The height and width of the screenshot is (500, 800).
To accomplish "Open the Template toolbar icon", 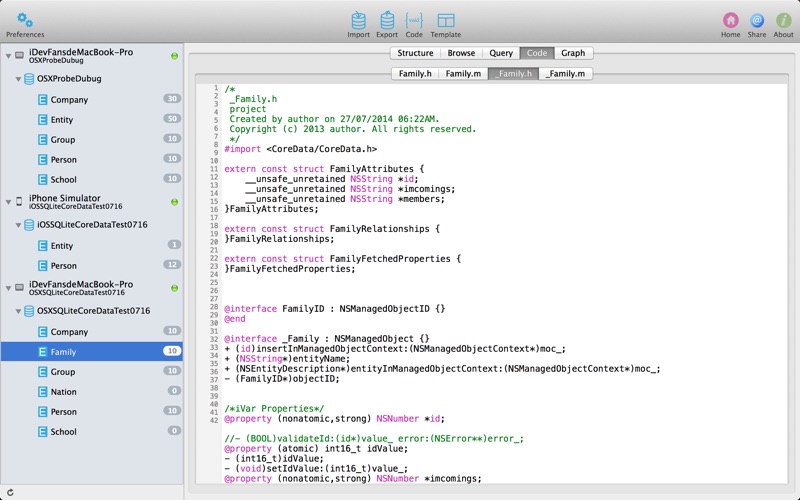I will (x=445, y=20).
